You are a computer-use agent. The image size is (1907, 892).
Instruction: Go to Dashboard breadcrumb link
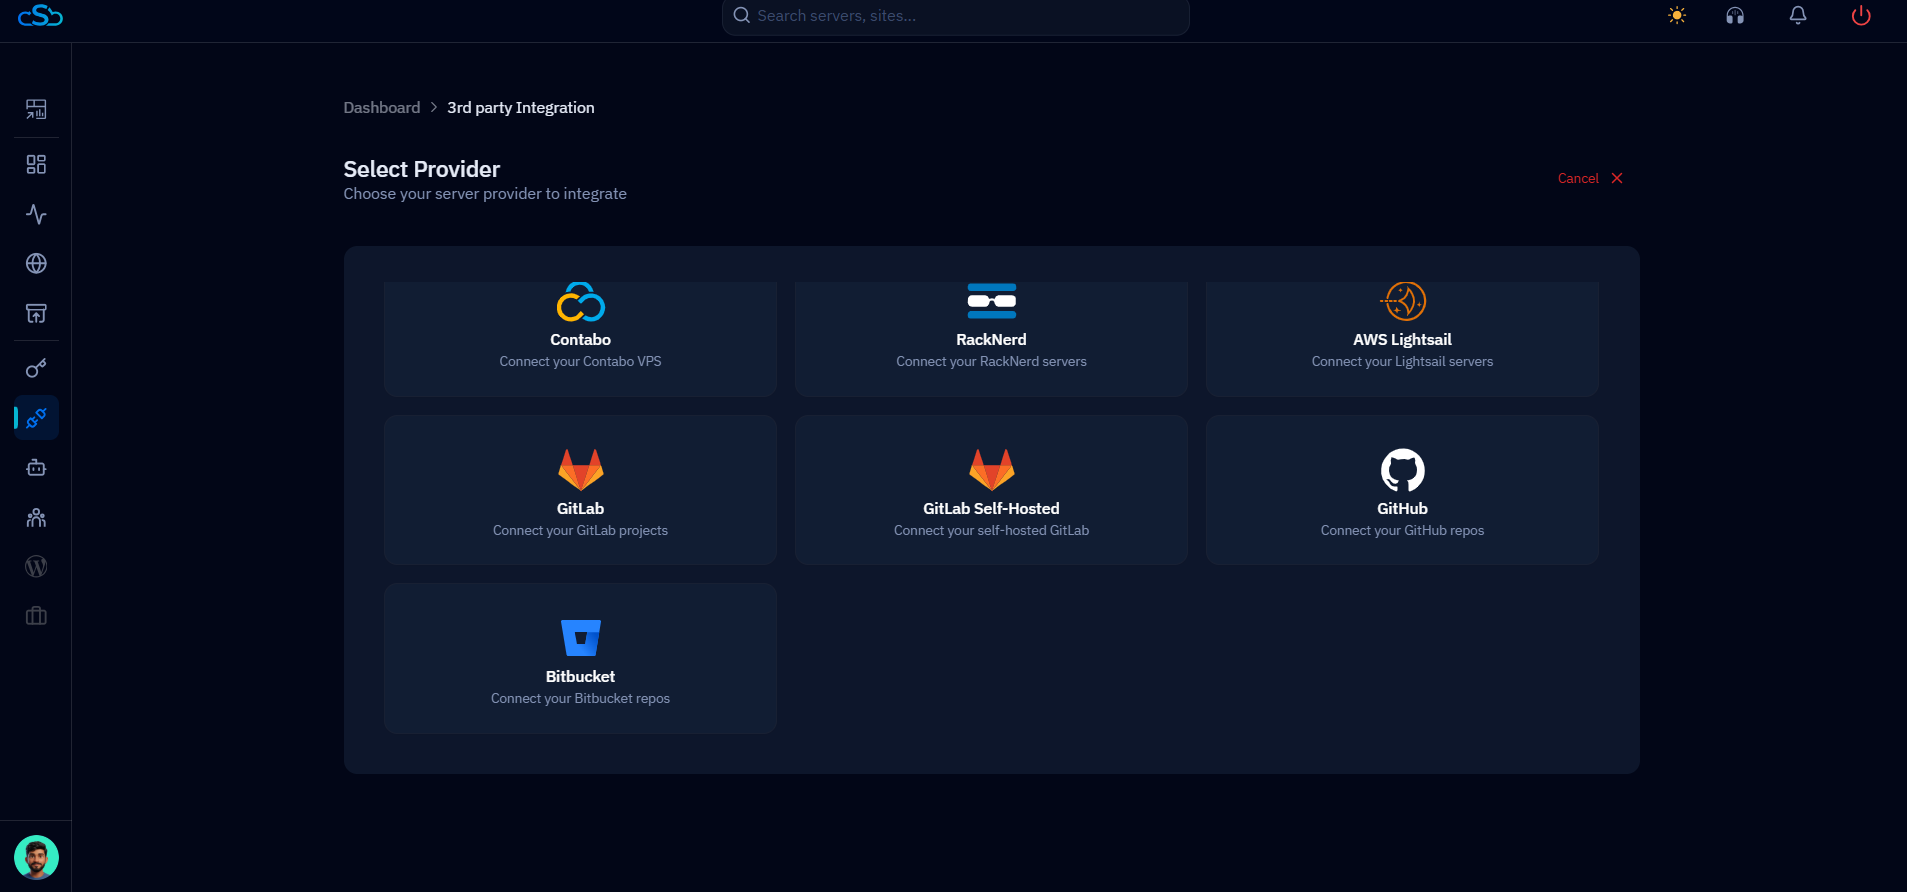click(x=382, y=108)
